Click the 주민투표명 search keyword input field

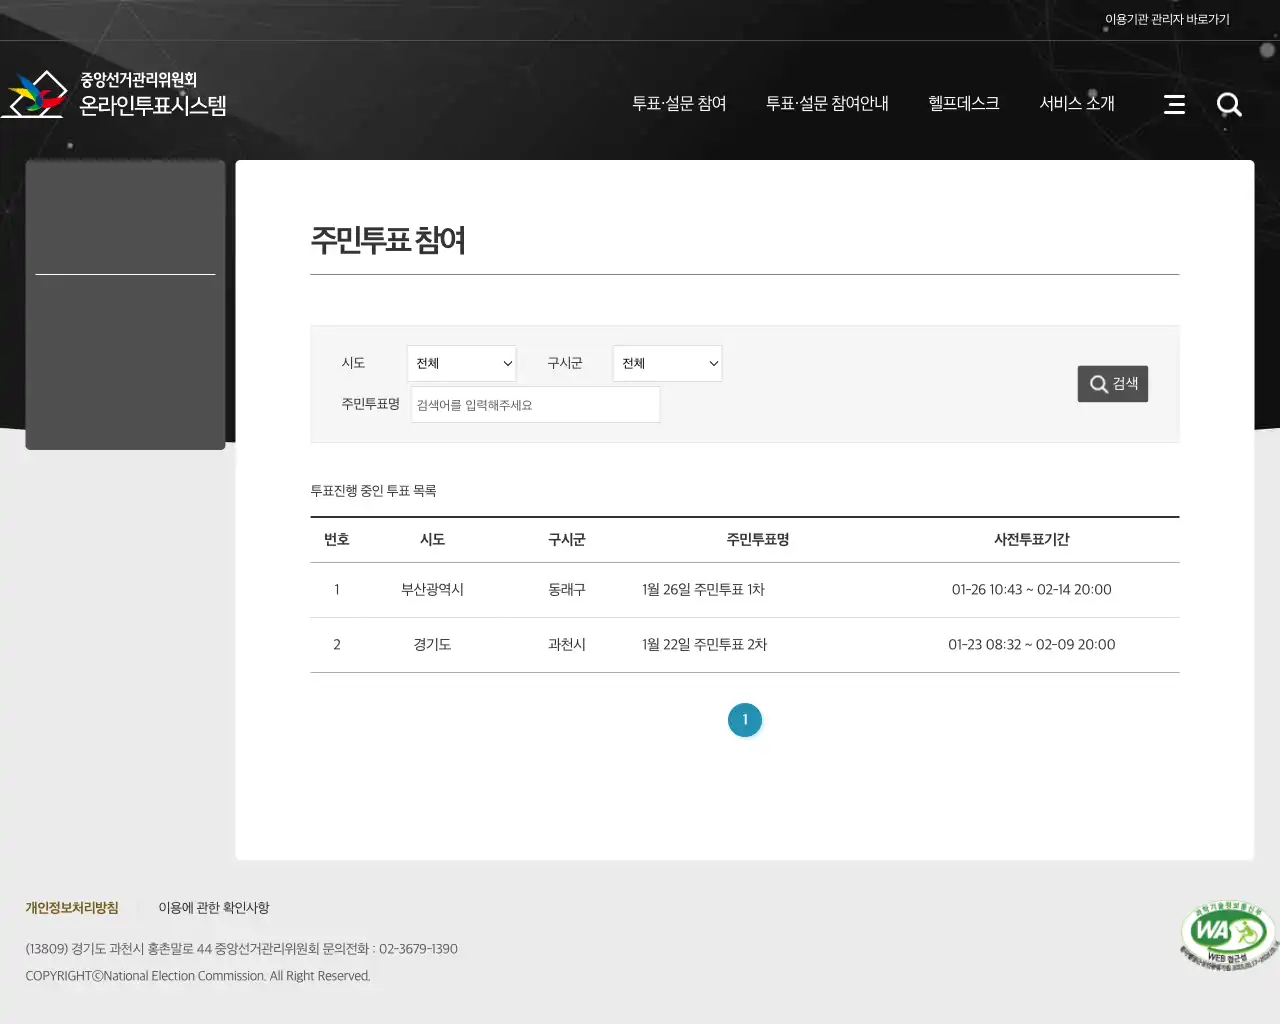point(535,404)
